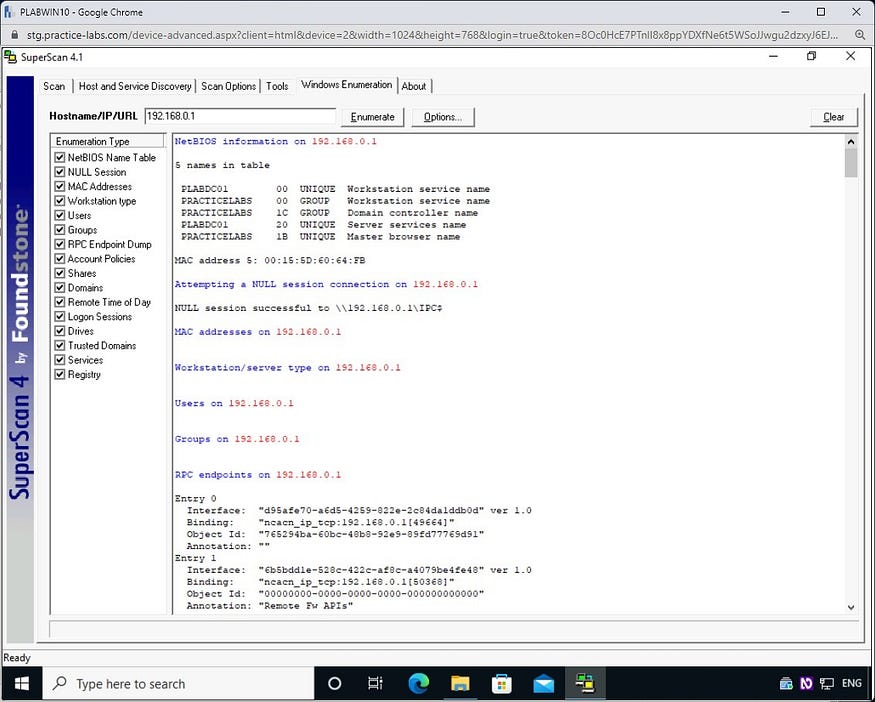Open Task View in taskbar
The width and height of the screenshot is (875, 702).
pyautogui.click(x=376, y=683)
